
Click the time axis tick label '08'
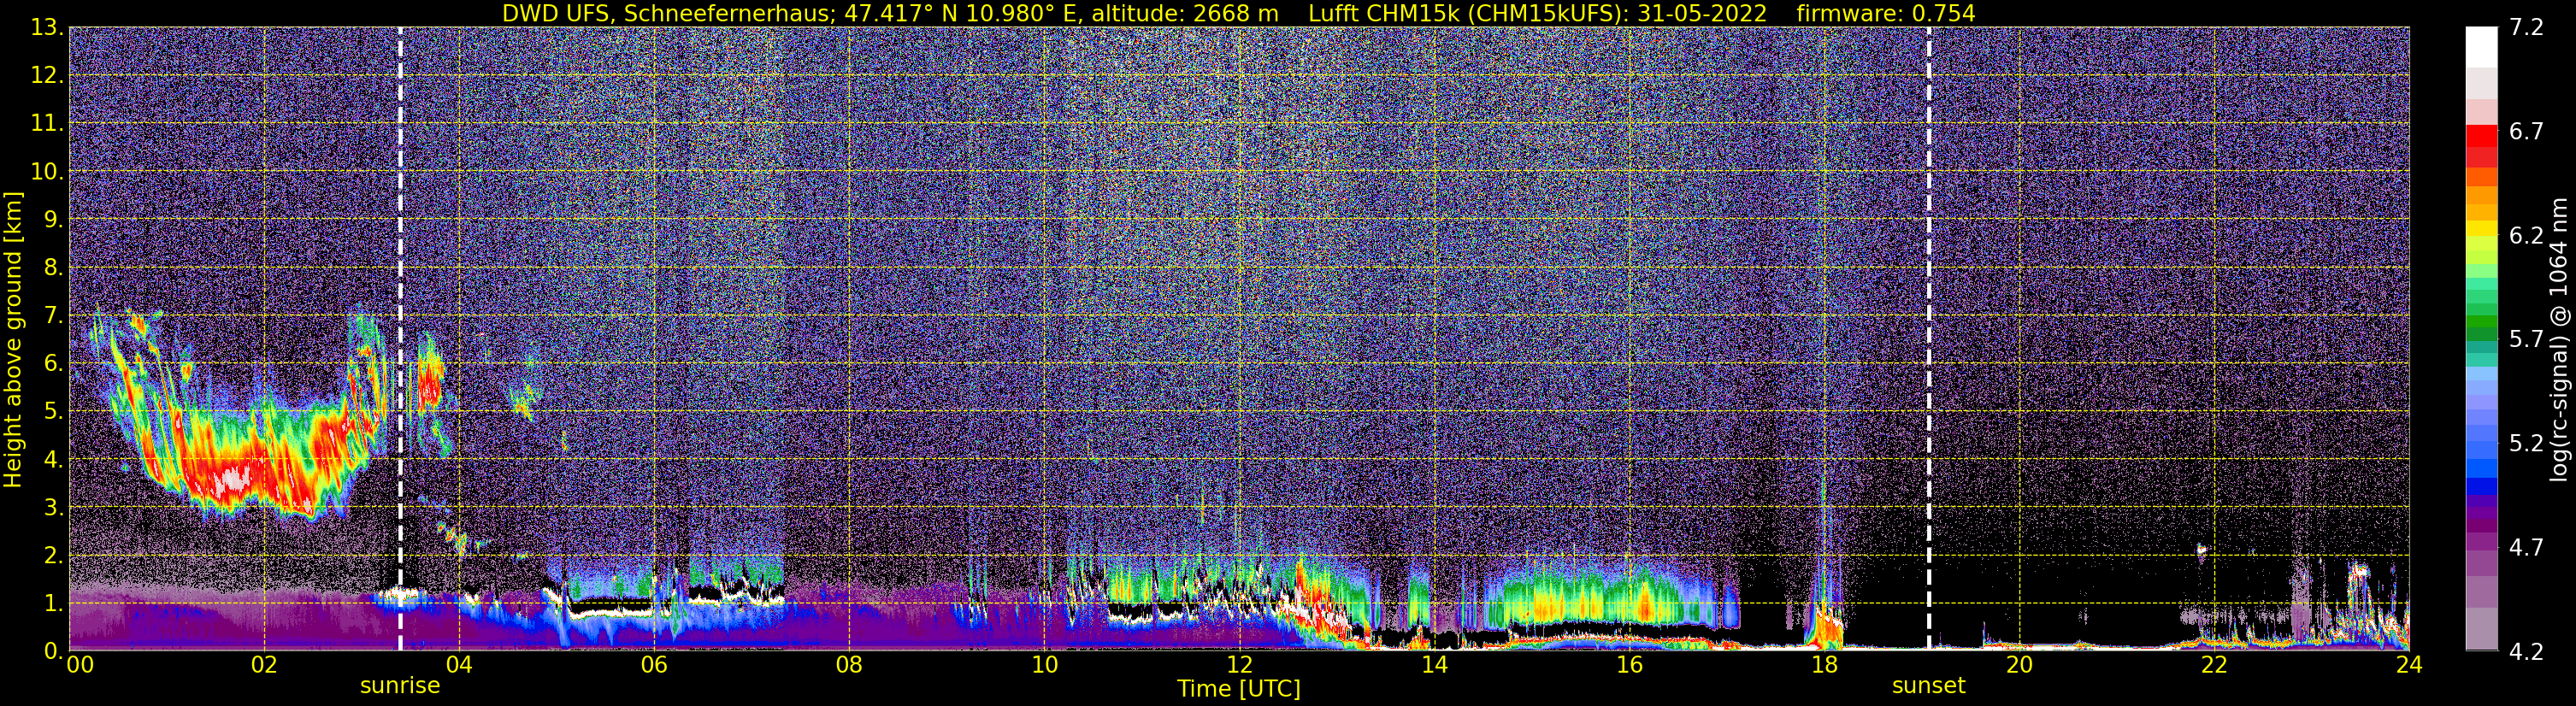coord(848,665)
